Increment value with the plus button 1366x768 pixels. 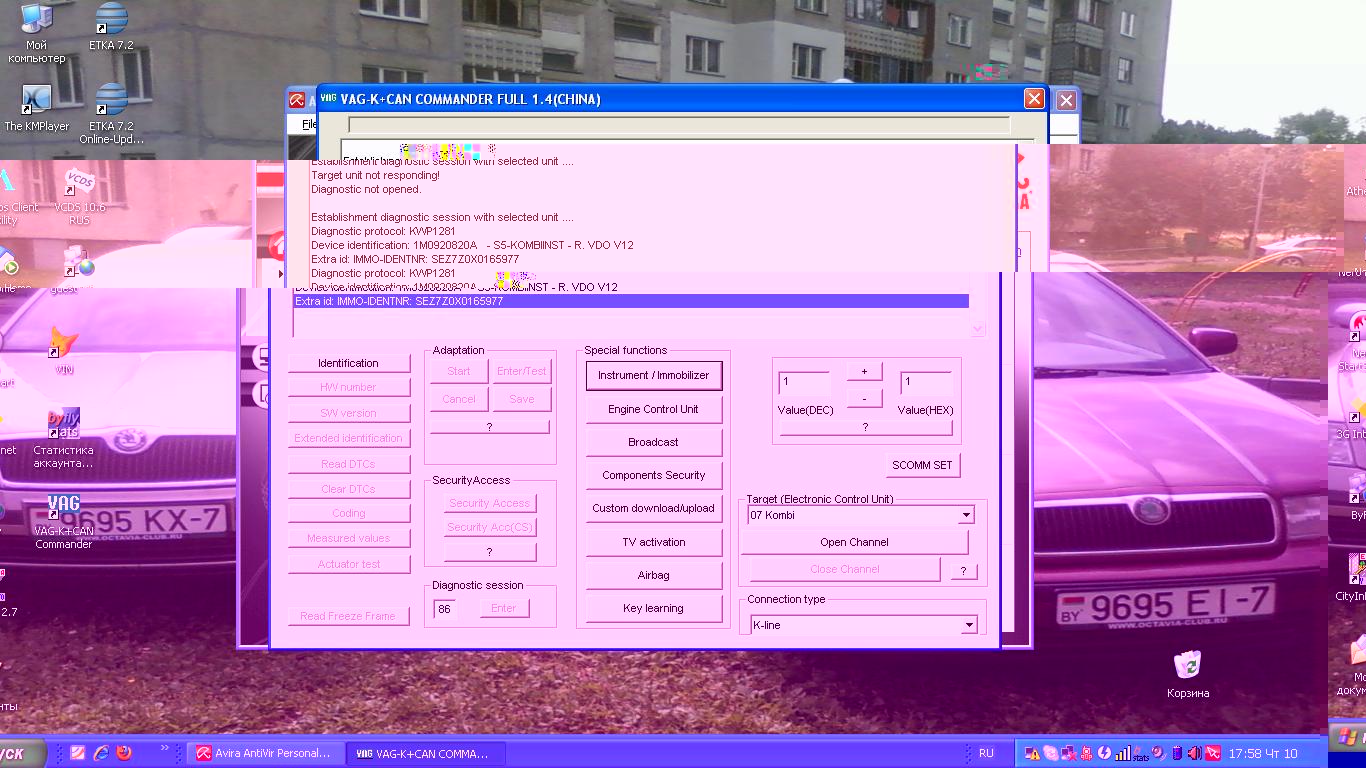(x=864, y=371)
